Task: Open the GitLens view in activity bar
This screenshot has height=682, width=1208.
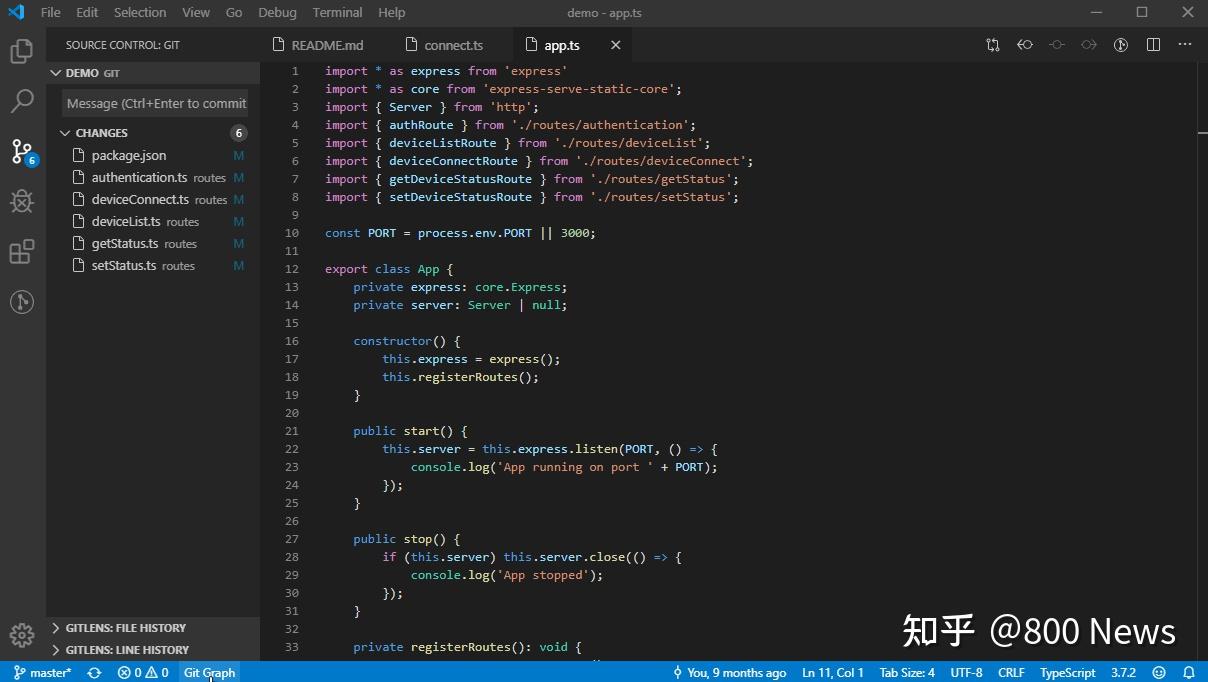Action: coord(22,301)
